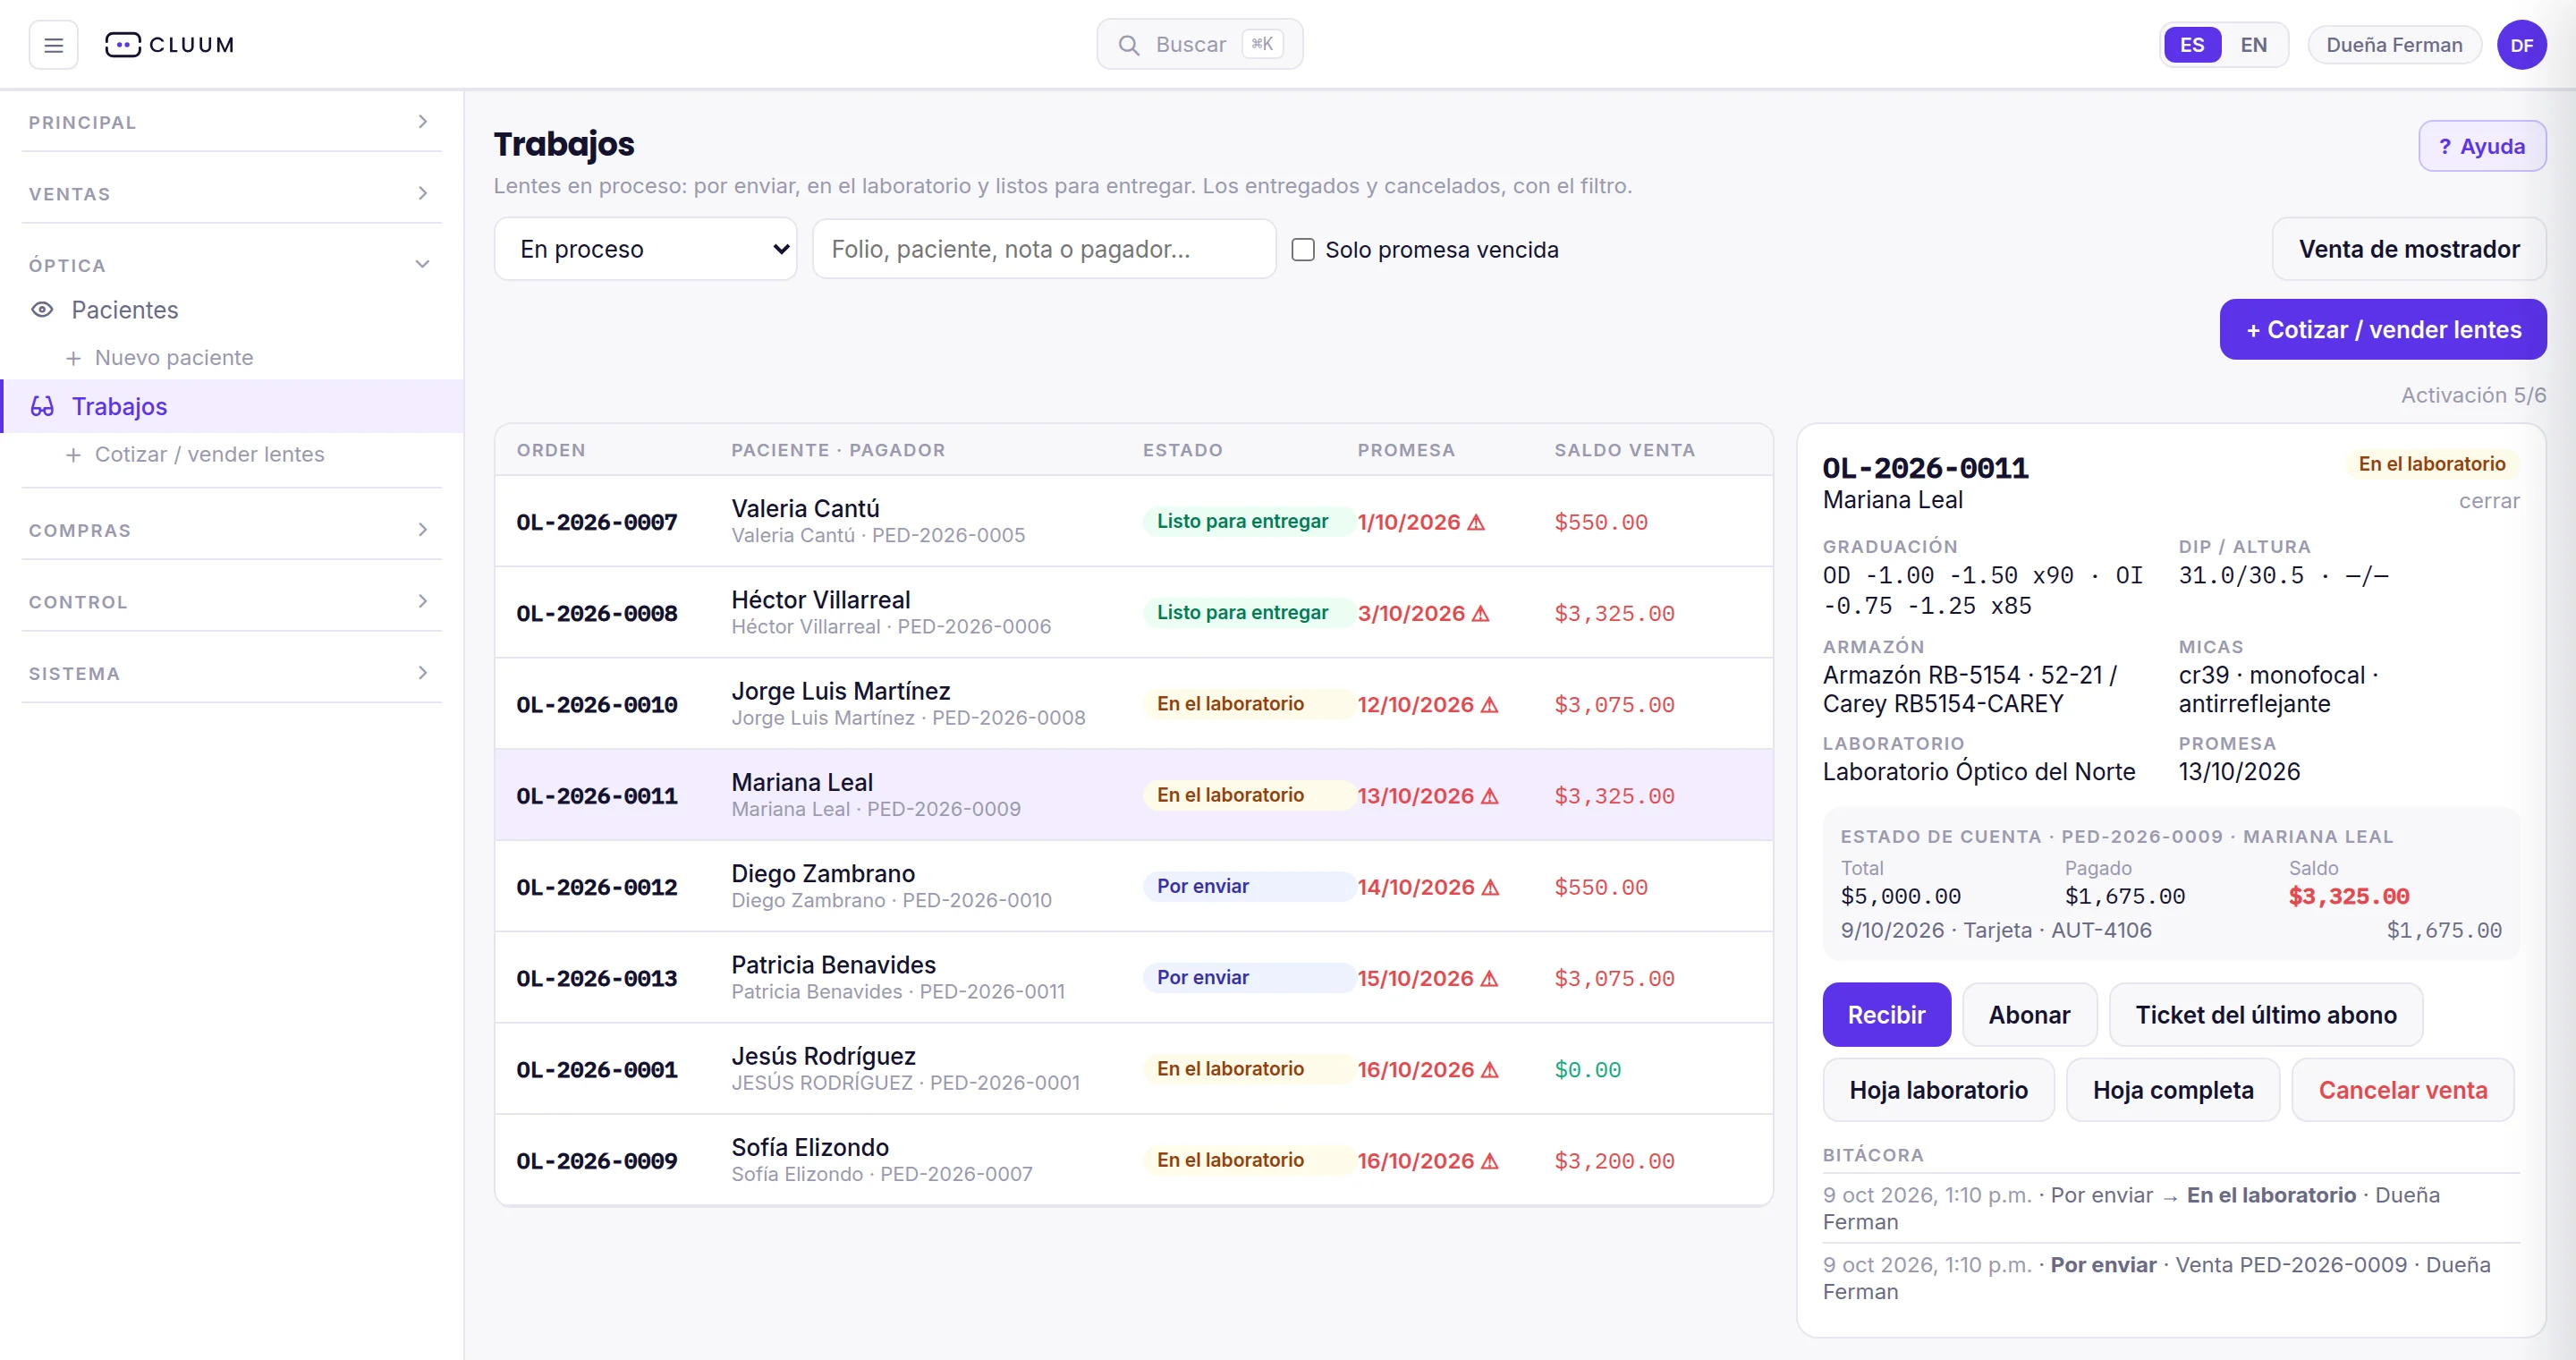Screen dimensions: 2576x1360
Task: Open the hamburger menu
Action: (53, 45)
